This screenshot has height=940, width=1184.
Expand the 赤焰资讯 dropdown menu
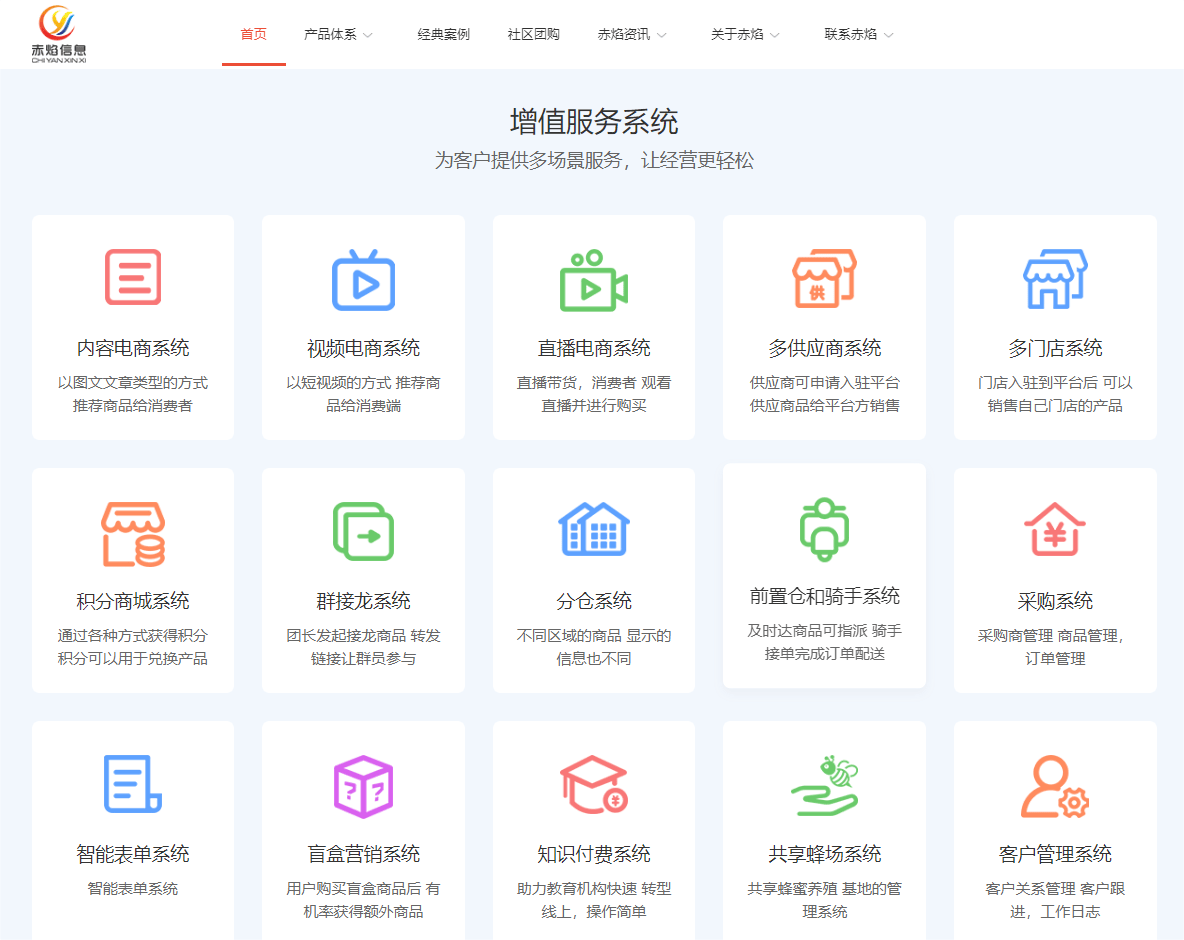(x=632, y=35)
